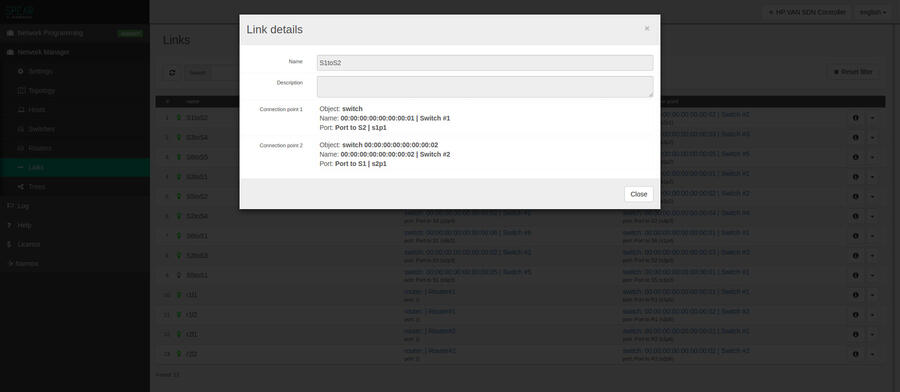This screenshot has height=392, width=900.
Task: Edit the Name field containing S1toS2
Action: coord(484,63)
